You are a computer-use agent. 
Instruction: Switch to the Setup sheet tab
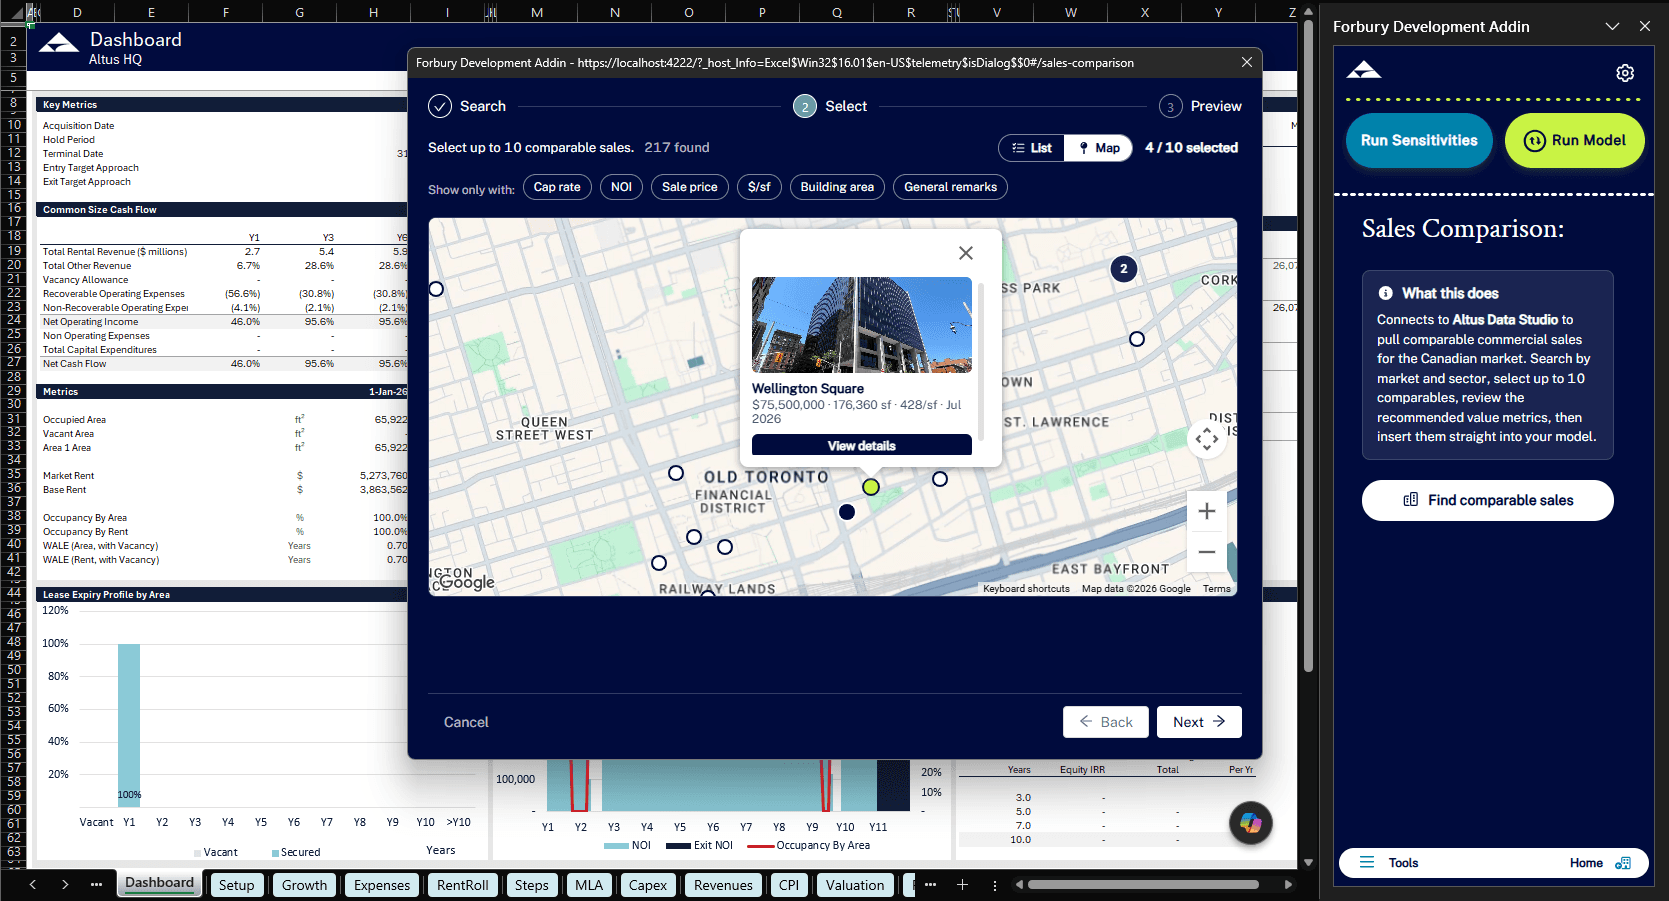coord(237,885)
